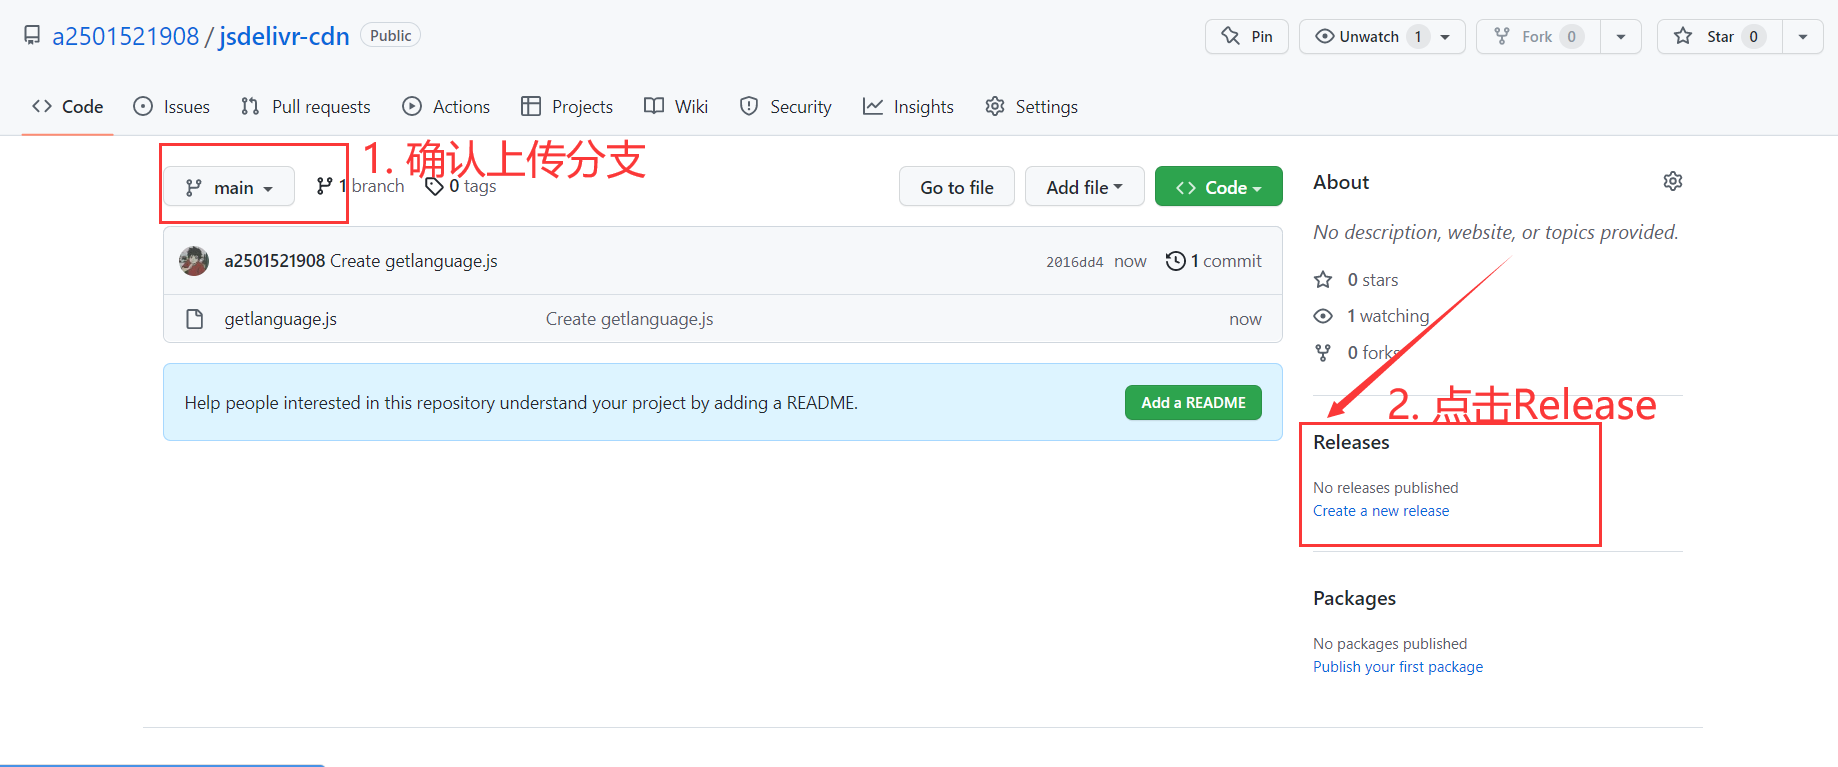Switch to the Code tab
This screenshot has height=767, width=1838.
[x=68, y=107]
